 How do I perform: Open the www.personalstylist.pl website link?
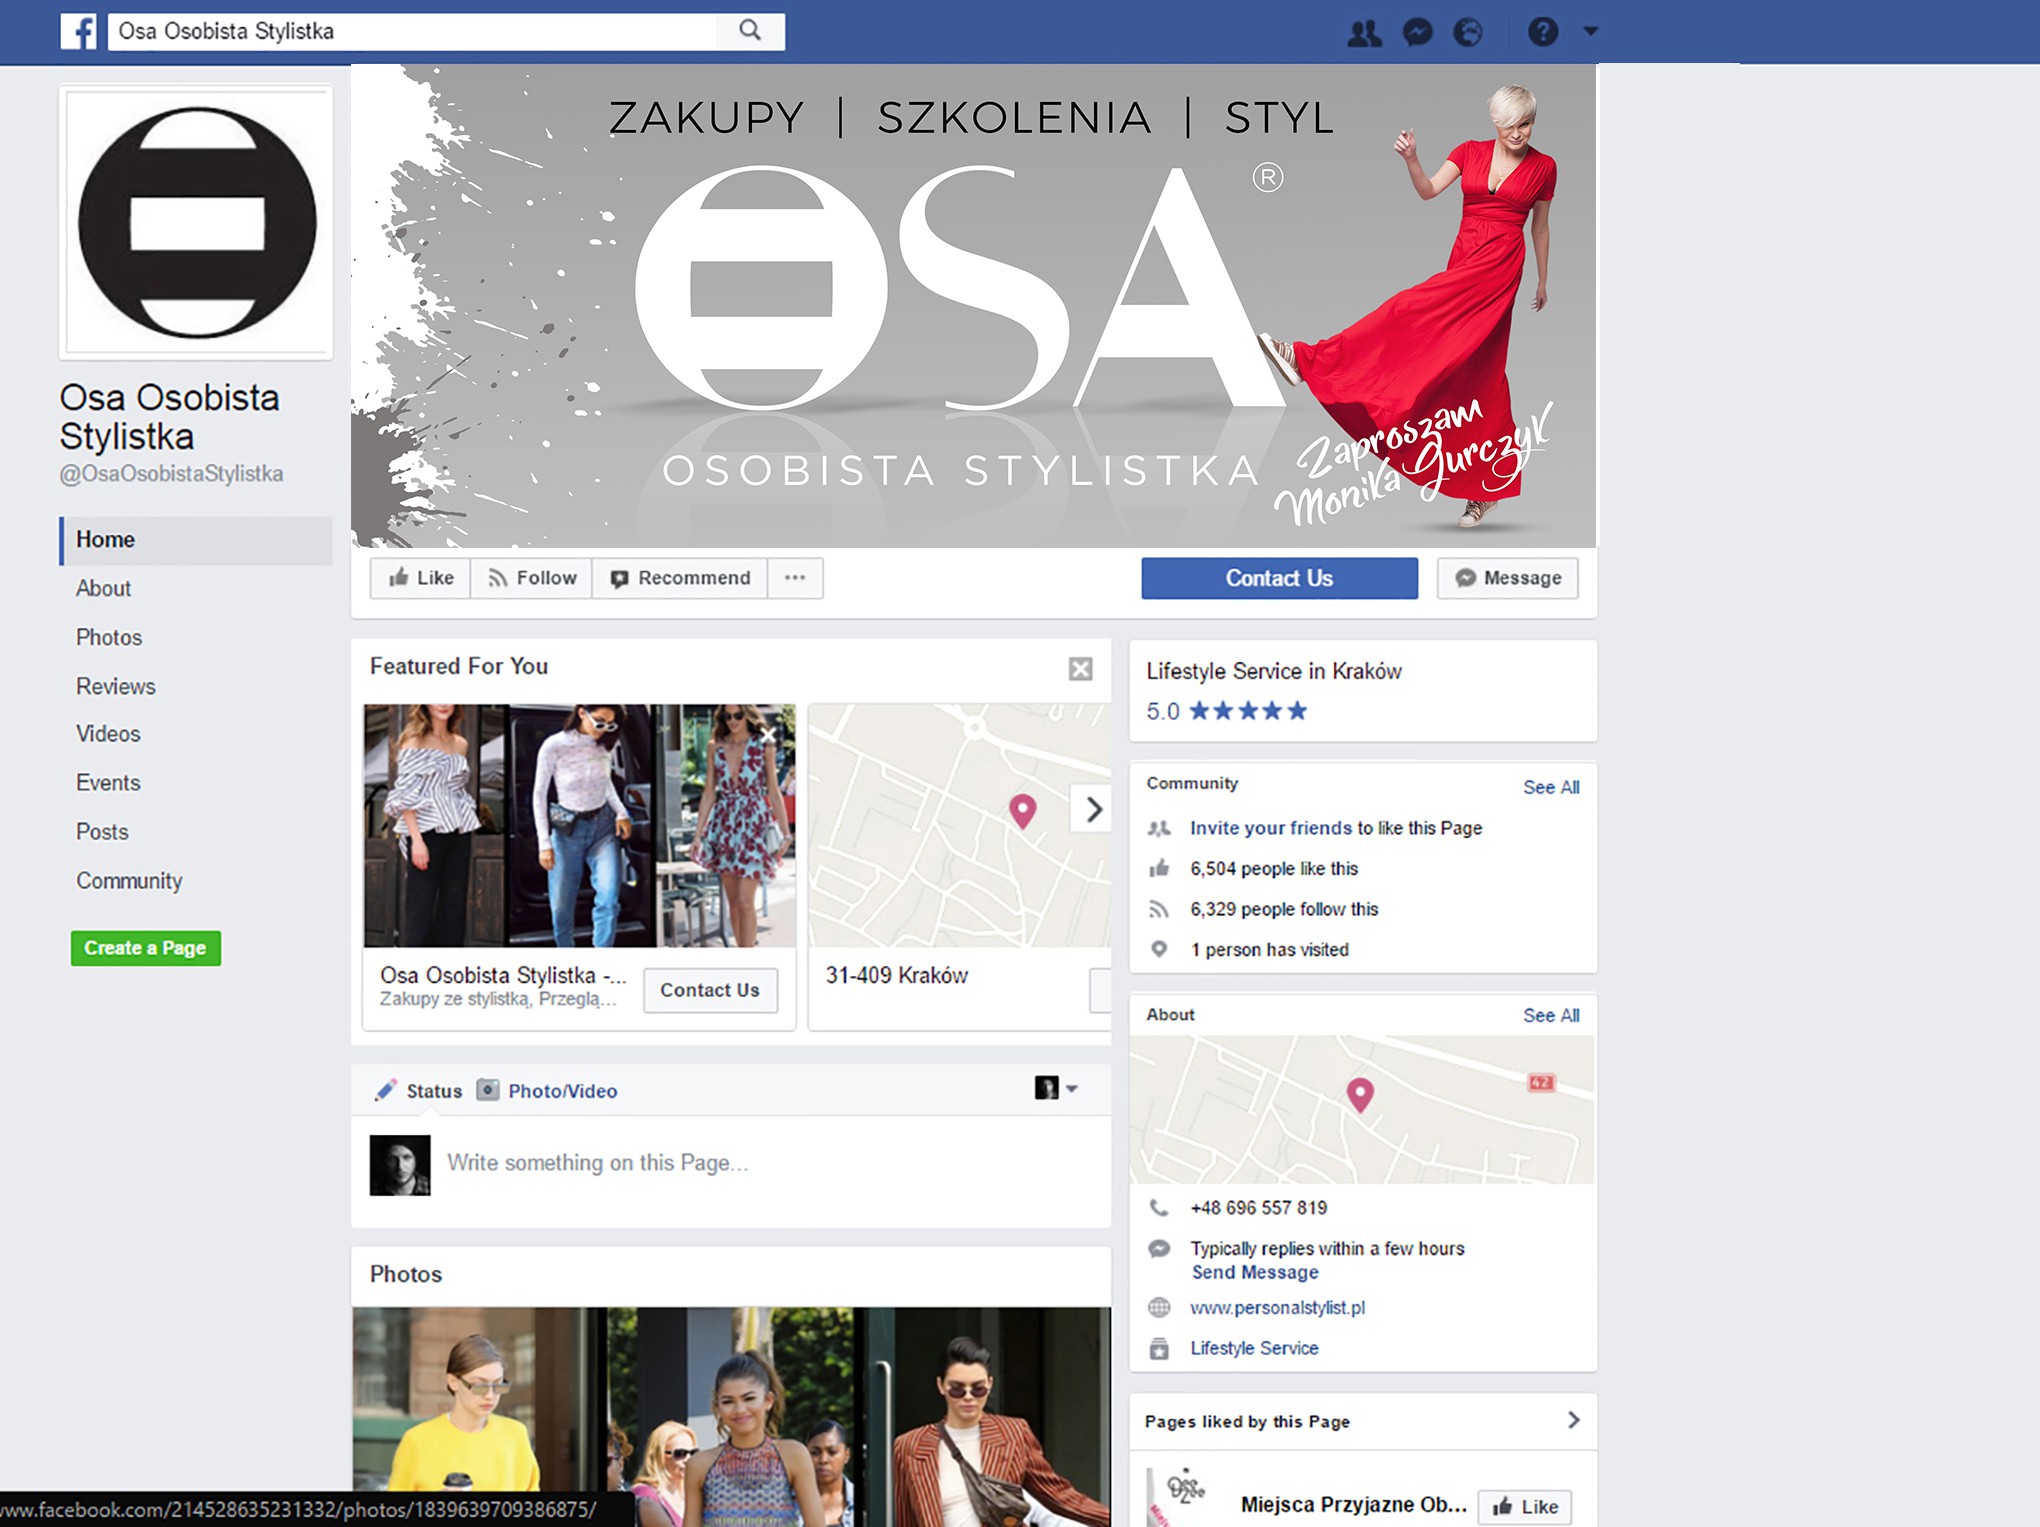point(1277,1308)
